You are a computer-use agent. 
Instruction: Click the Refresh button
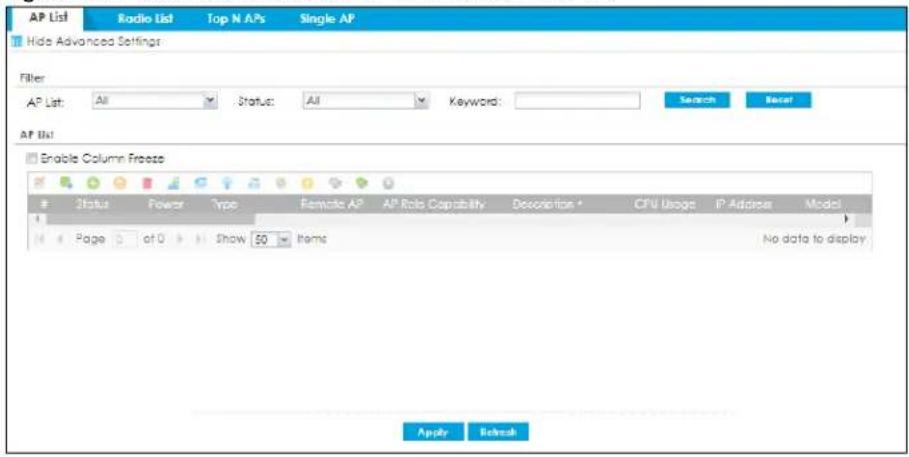click(x=498, y=432)
